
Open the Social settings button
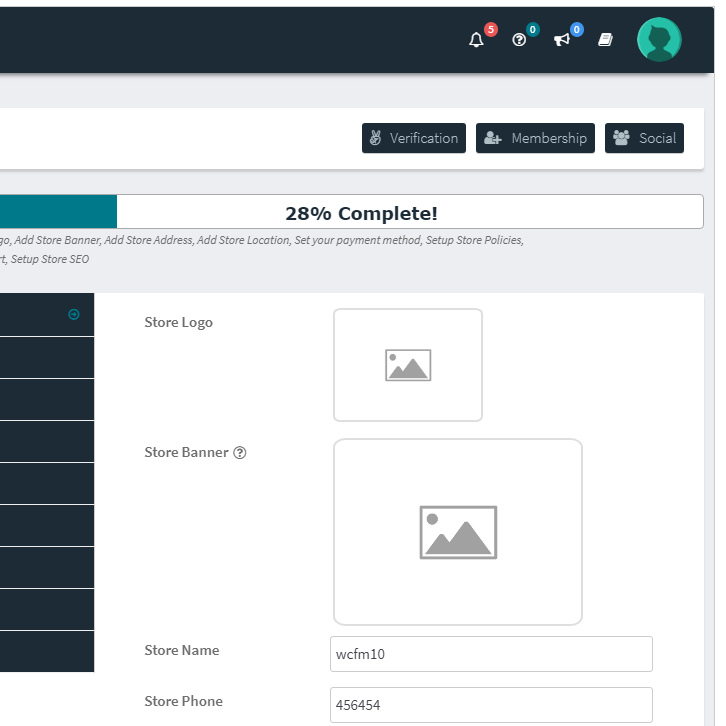[x=644, y=138]
